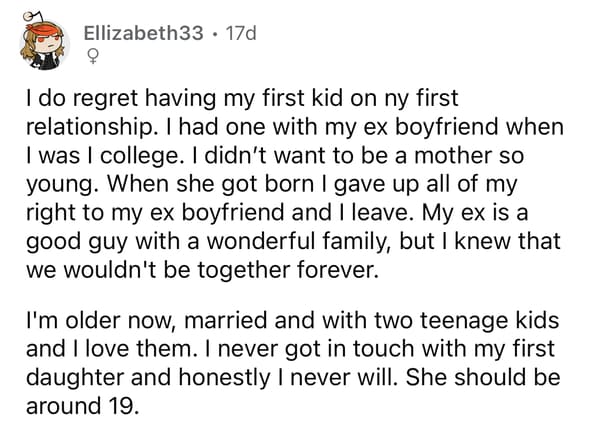Click the antenna on the Snoo avatar

pyautogui.click(x=31, y=17)
